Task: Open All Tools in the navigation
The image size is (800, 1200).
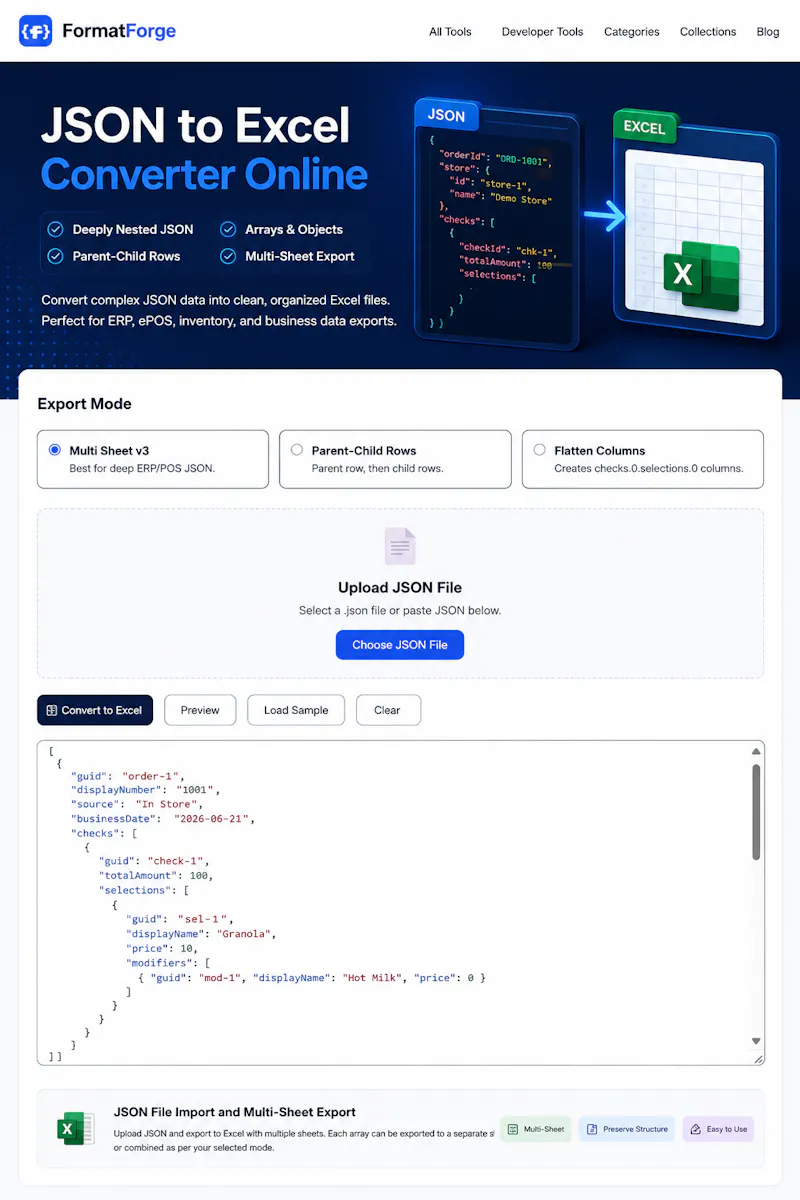Action: click(x=450, y=32)
